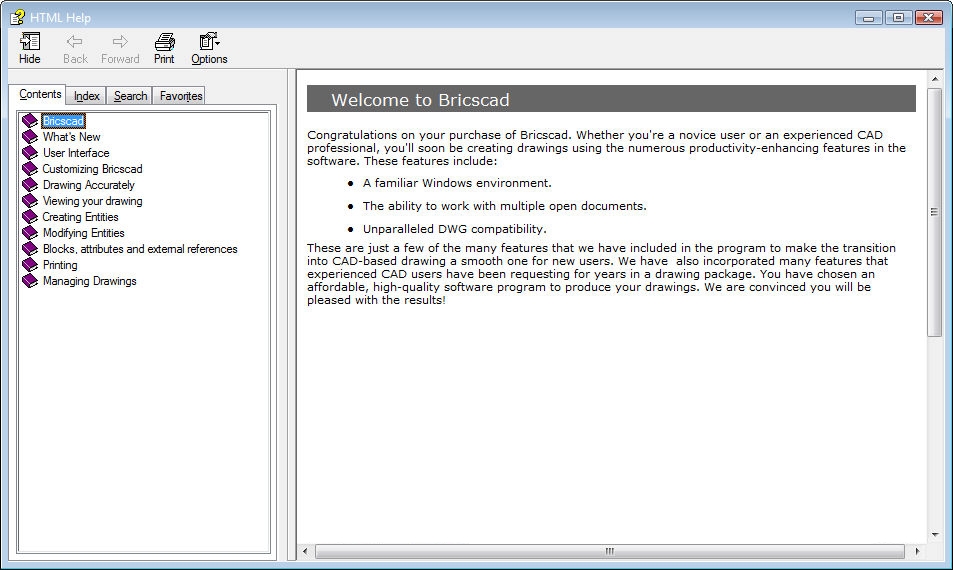Click the vertical scrollbar thumb
Image resolution: width=953 pixels, height=570 pixels.
[x=934, y=212]
